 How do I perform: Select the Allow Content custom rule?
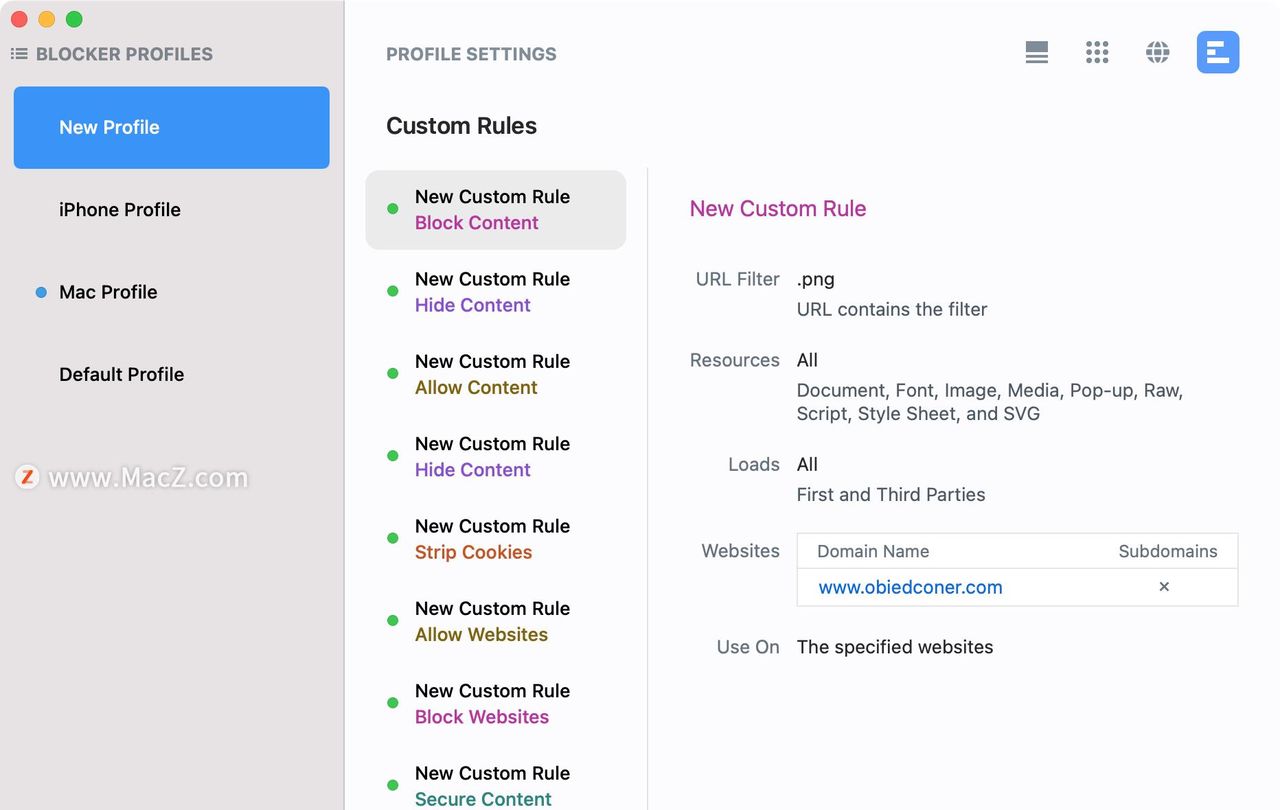[x=492, y=374]
